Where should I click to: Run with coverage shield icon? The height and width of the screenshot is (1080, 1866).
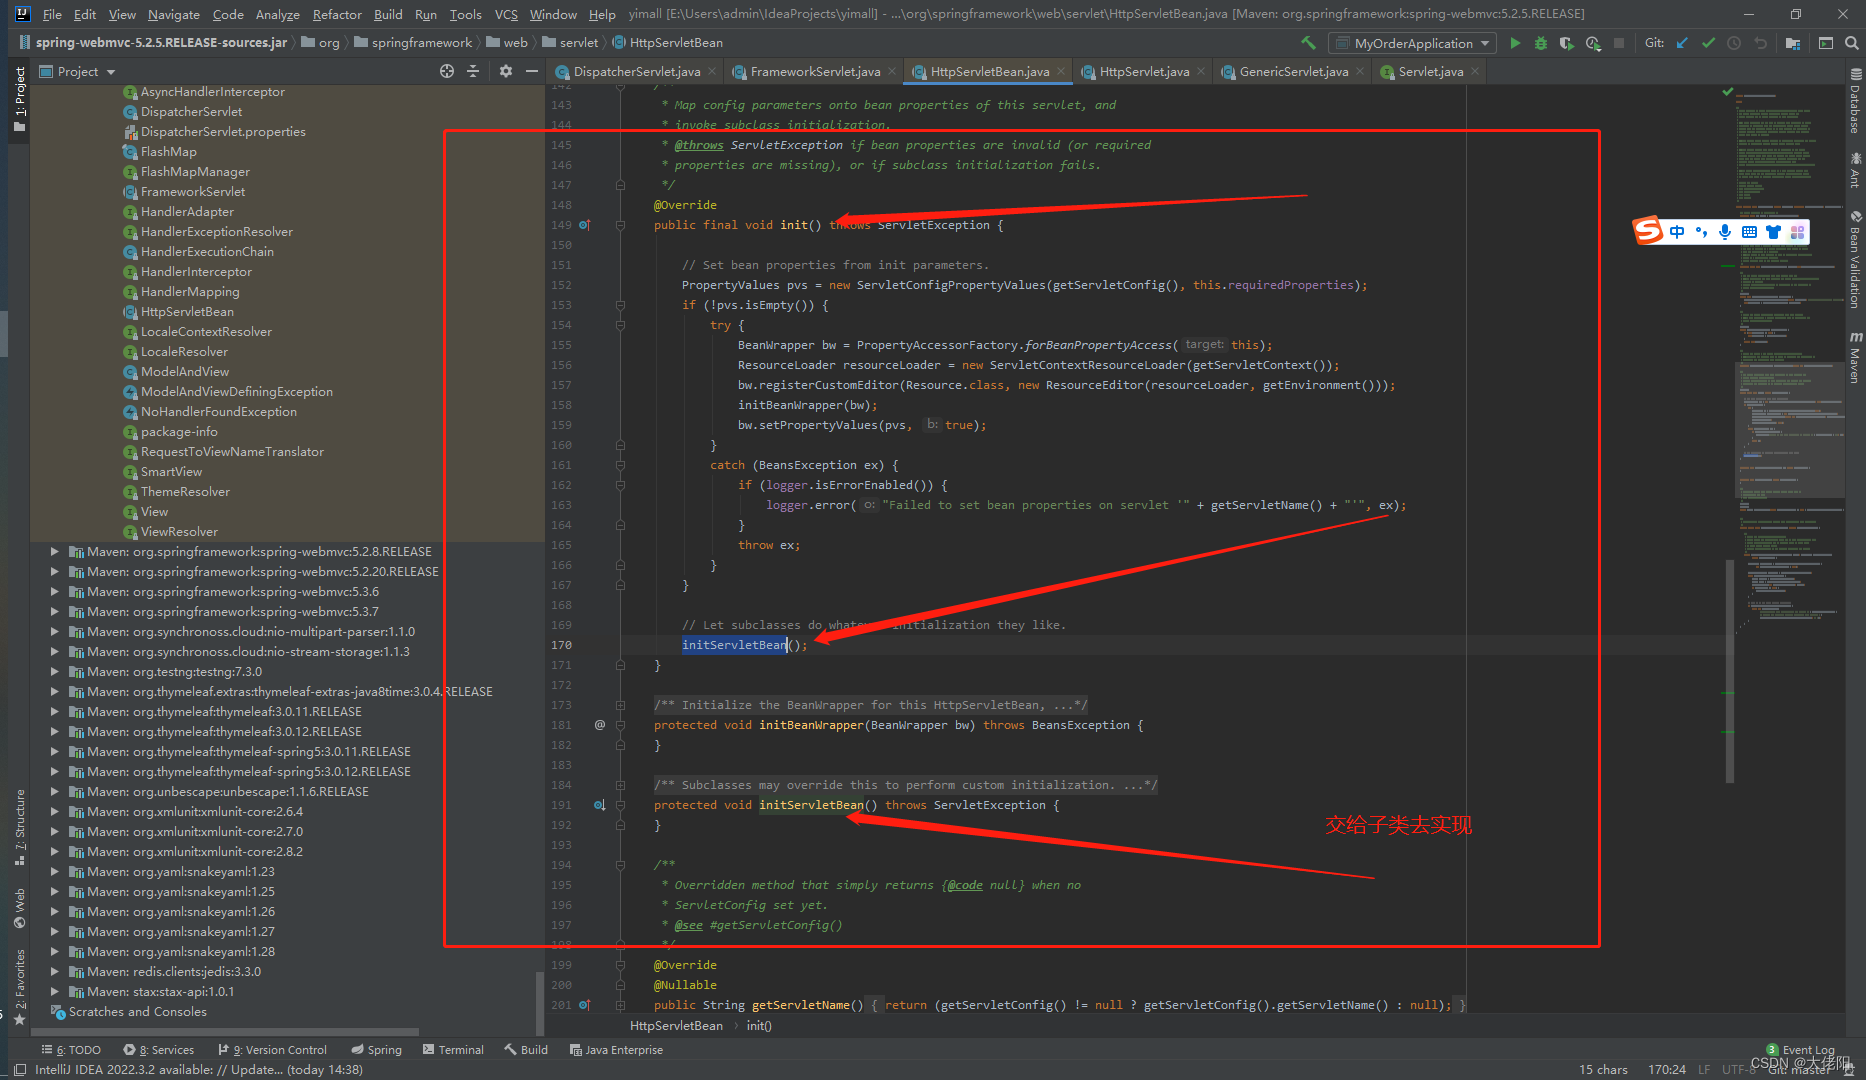(1567, 43)
